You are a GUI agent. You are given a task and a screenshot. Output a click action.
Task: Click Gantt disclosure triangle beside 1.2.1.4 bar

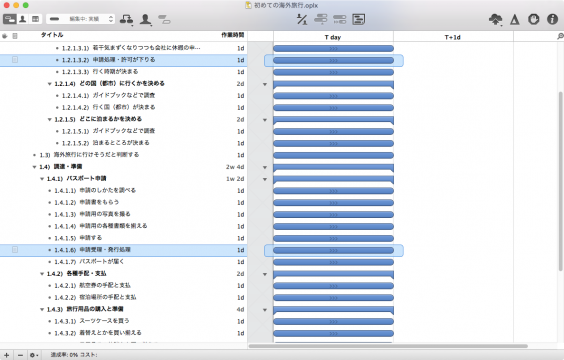pyautogui.click(x=265, y=84)
